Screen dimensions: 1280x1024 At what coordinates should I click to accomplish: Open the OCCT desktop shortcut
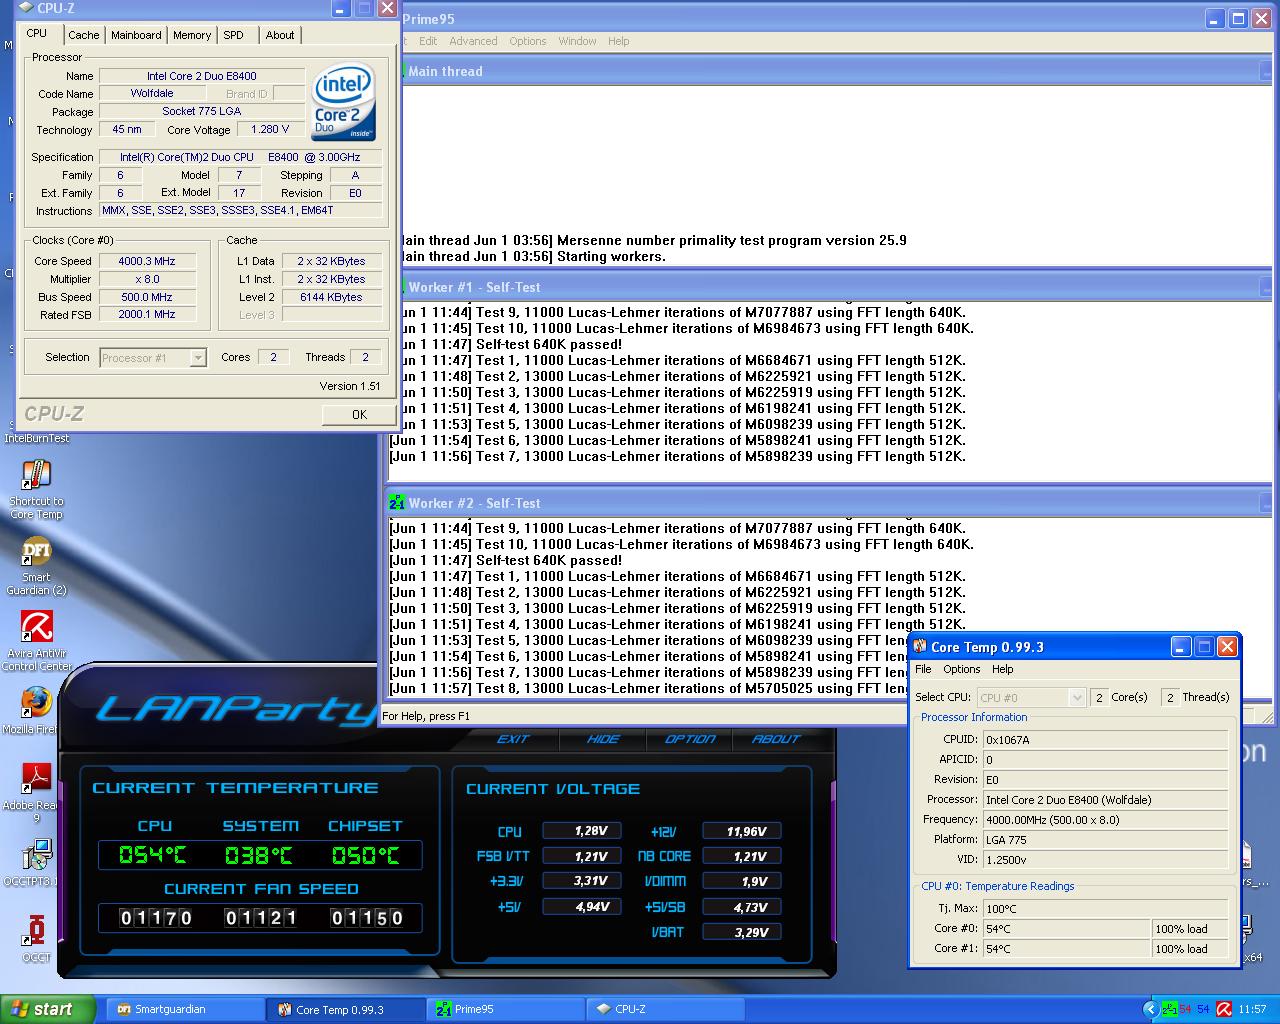pos(37,931)
